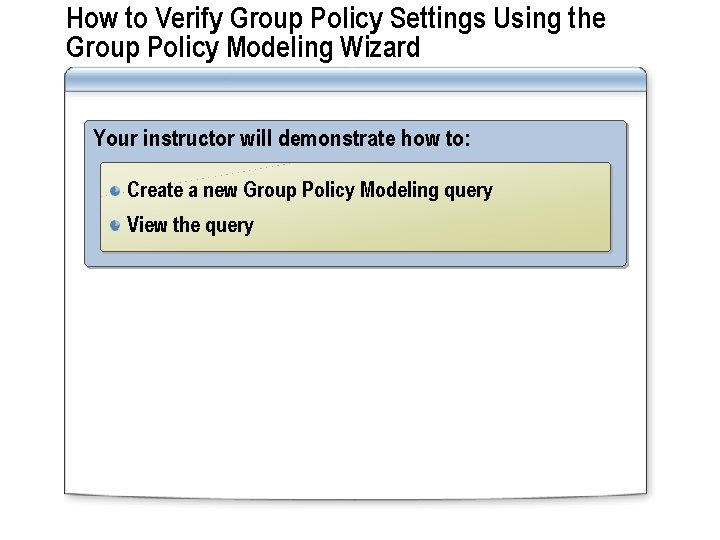Click the blue bullet beside 'Create a new'

click(x=116, y=190)
